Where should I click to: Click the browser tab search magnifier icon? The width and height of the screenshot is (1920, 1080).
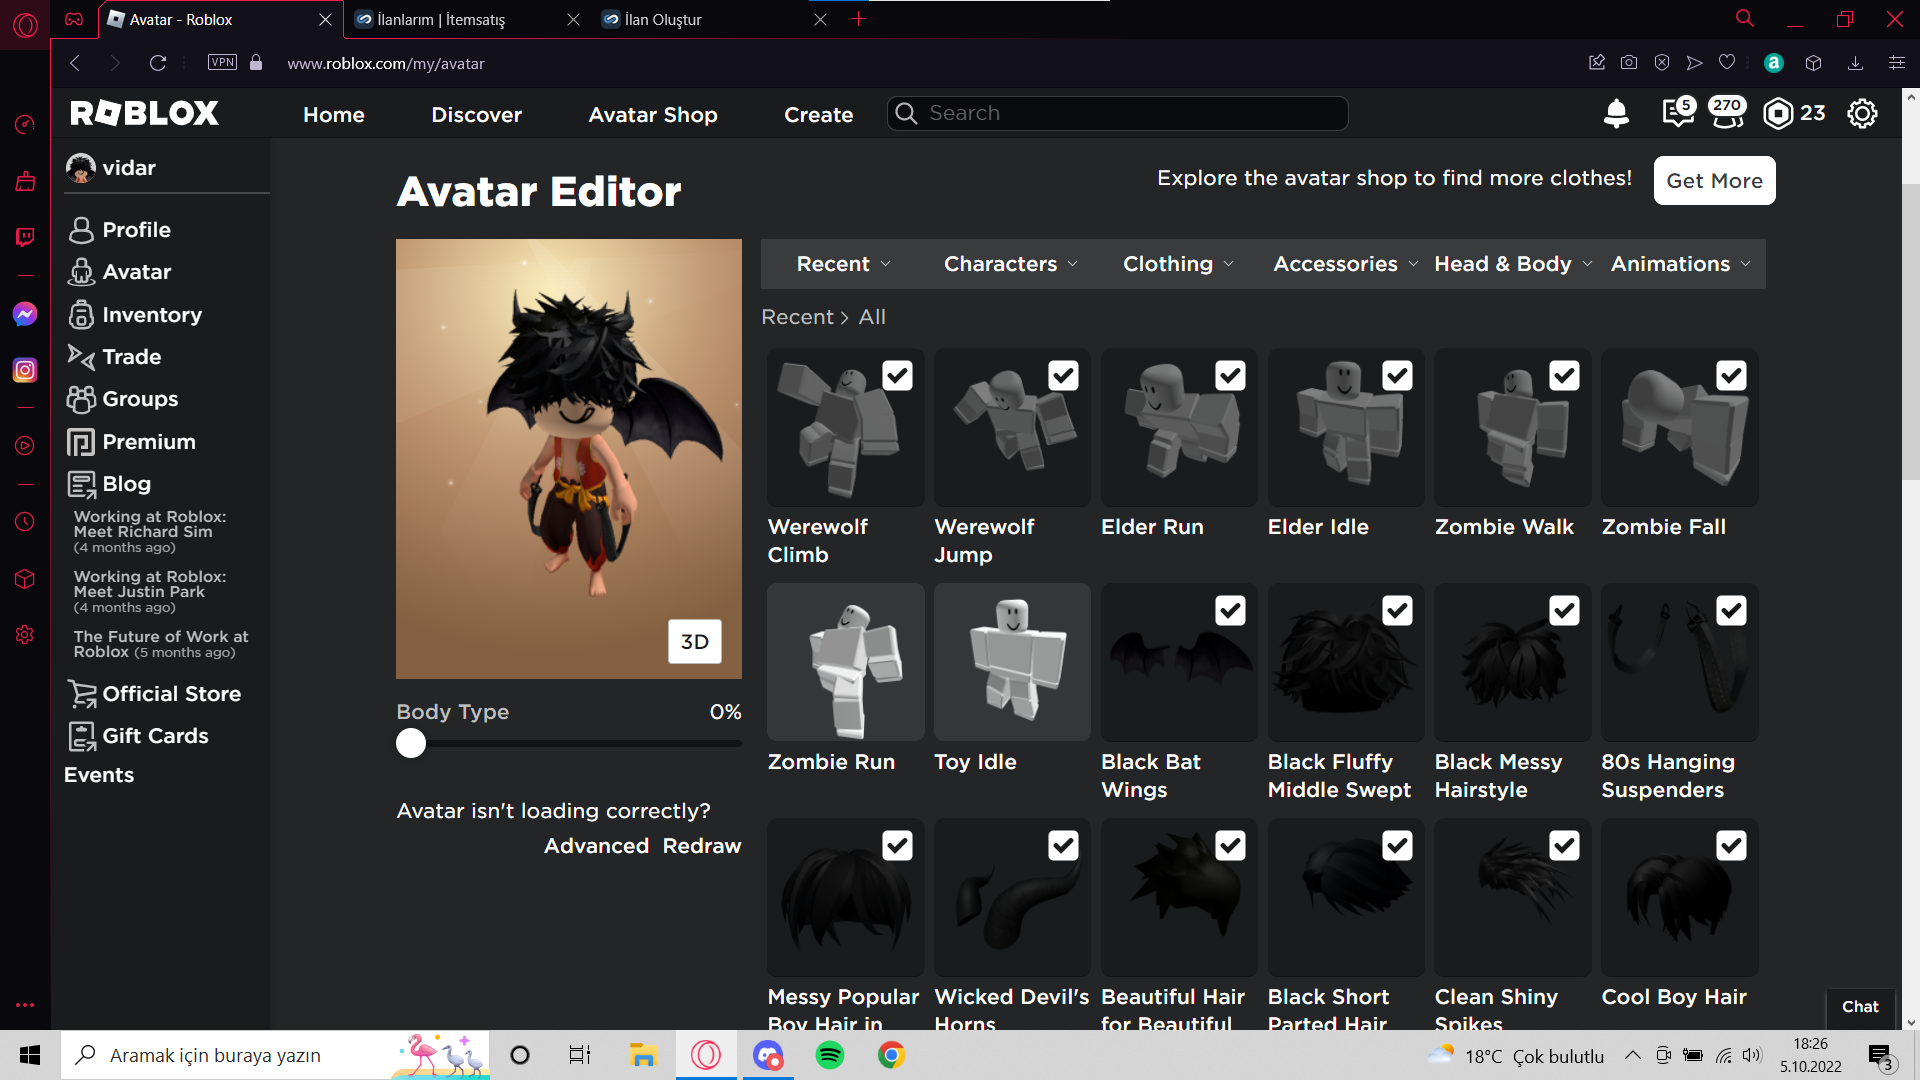[1745, 19]
